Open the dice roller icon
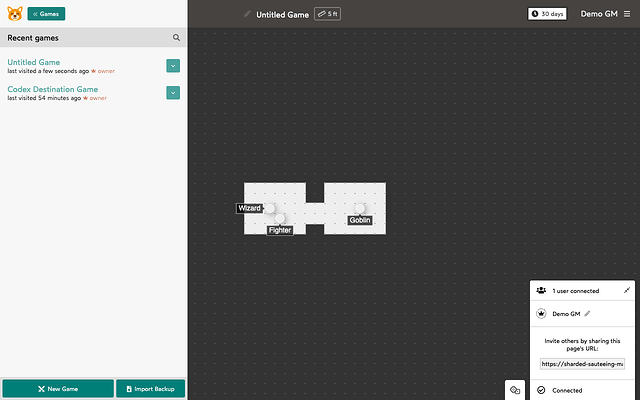 pos(515,389)
